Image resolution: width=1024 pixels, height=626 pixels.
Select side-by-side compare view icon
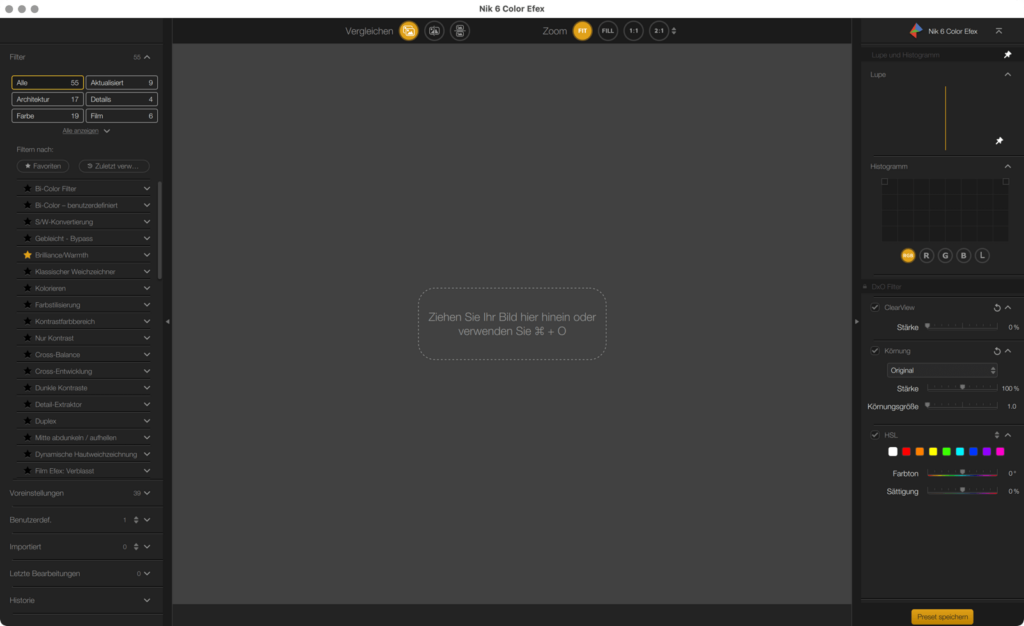pyautogui.click(x=434, y=31)
